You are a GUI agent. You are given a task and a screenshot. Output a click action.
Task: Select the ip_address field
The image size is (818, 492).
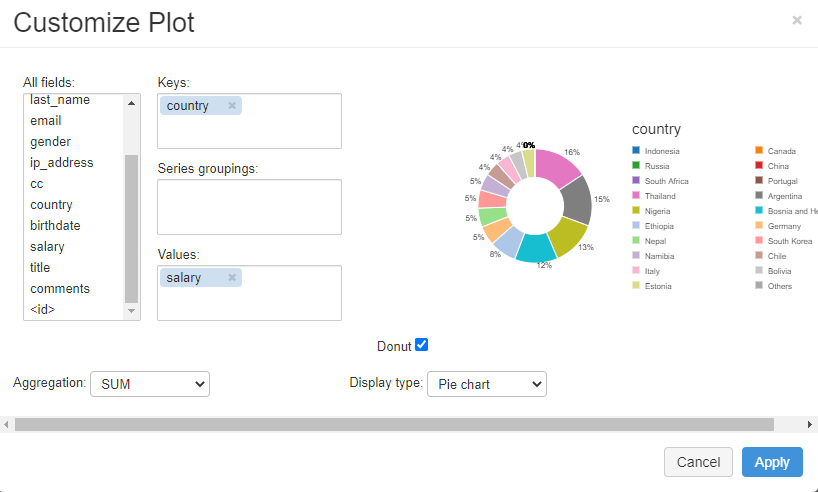62,163
